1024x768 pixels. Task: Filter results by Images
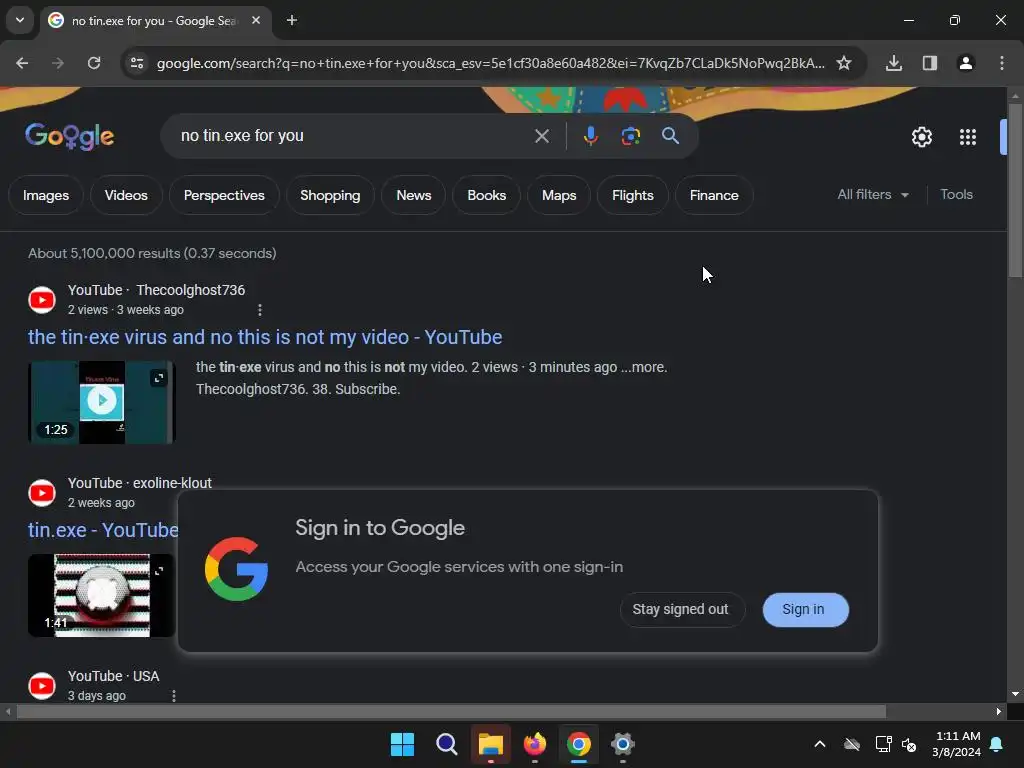click(46, 195)
